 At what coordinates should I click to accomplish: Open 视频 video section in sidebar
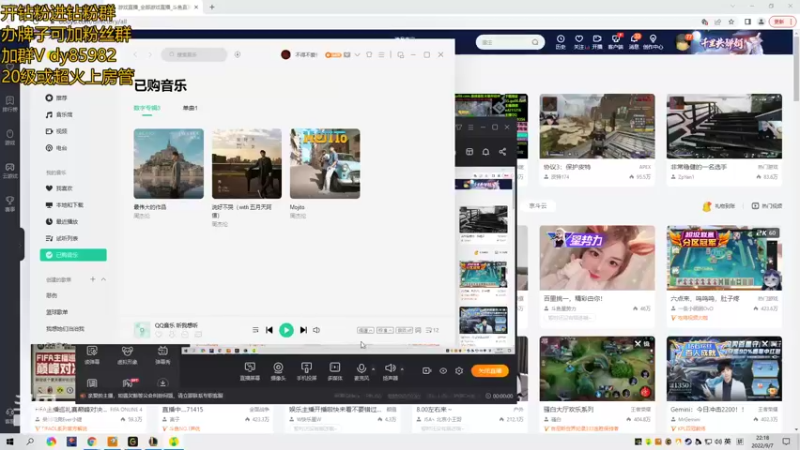point(57,131)
